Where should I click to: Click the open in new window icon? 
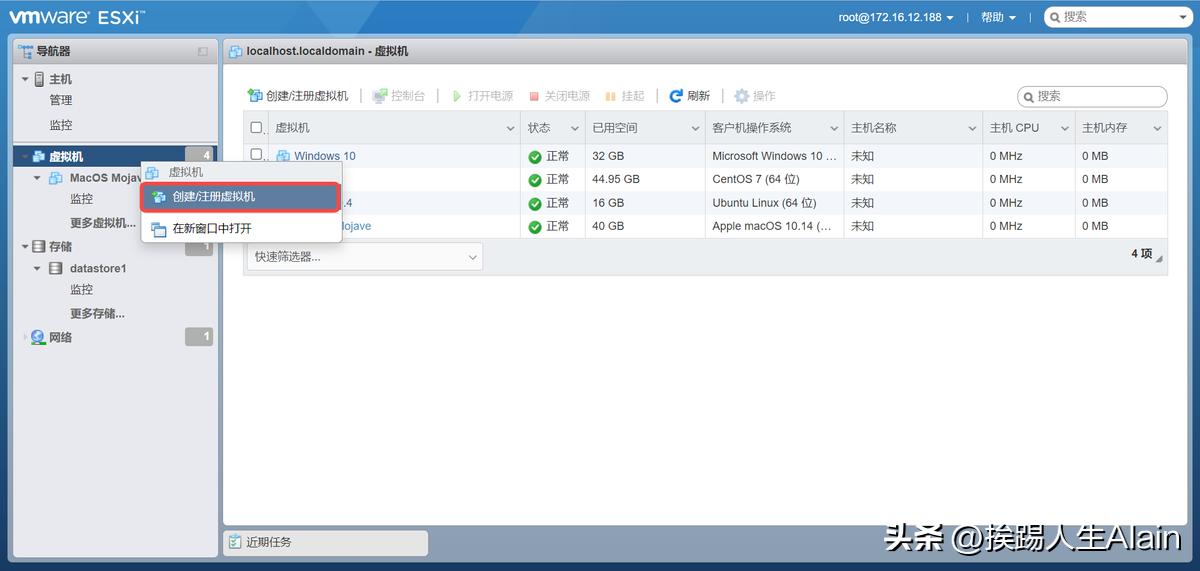158,229
